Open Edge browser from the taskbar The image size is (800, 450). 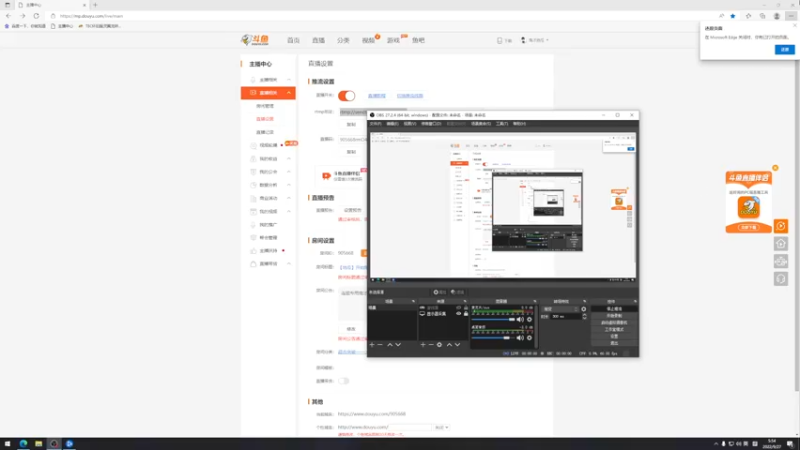23,444
